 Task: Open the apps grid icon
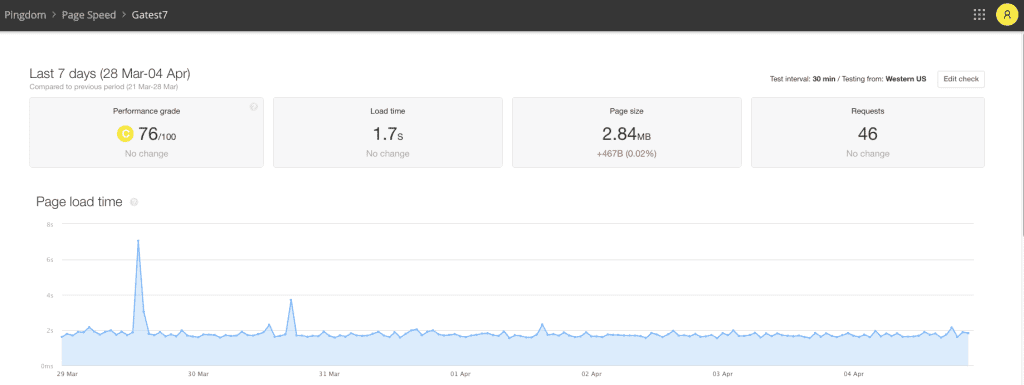point(979,14)
